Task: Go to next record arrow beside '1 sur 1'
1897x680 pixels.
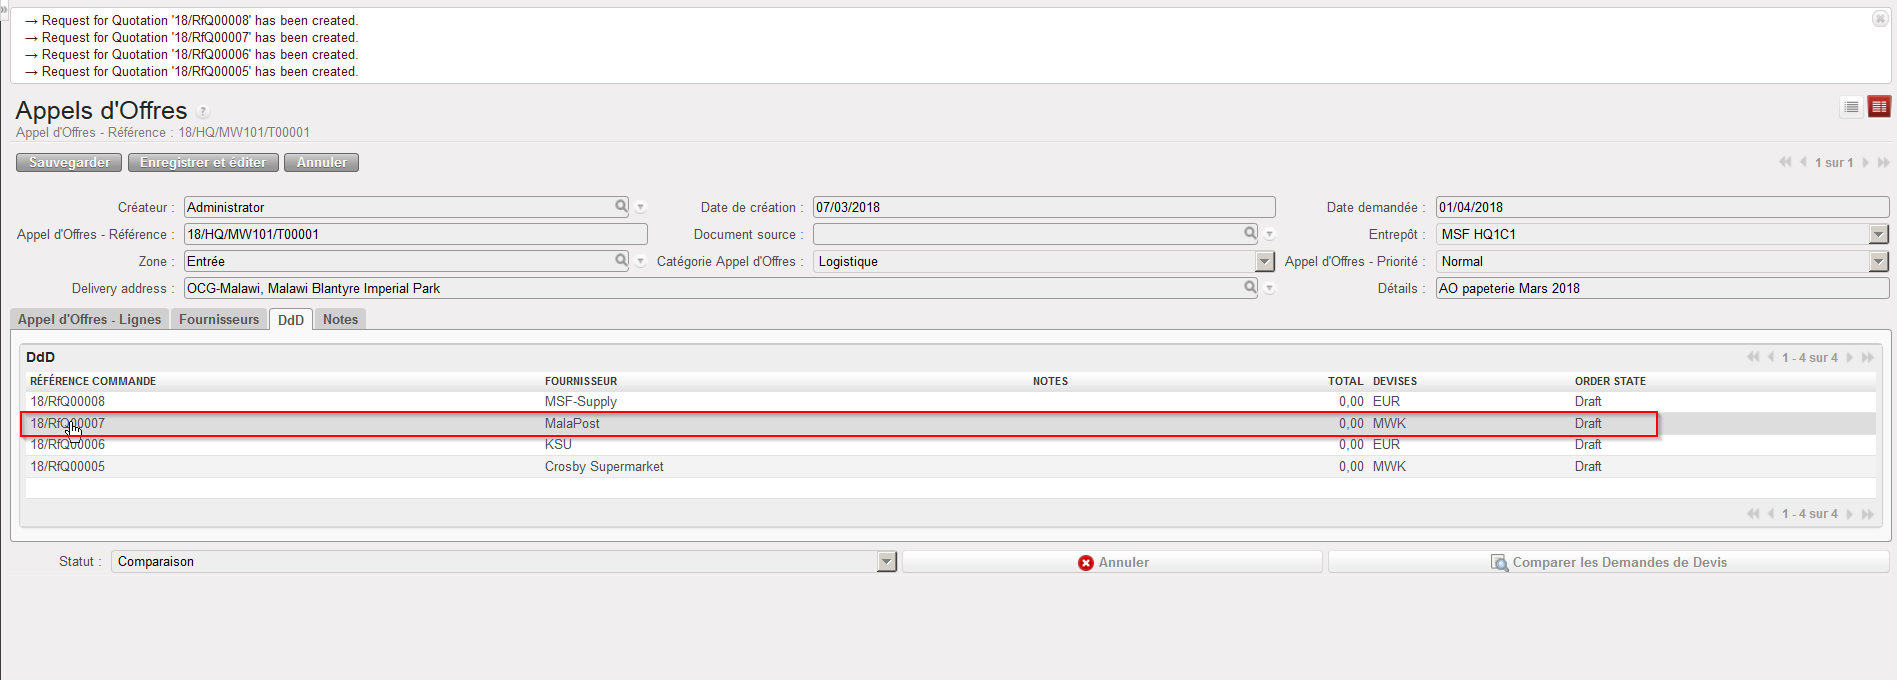Action: tap(1866, 162)
